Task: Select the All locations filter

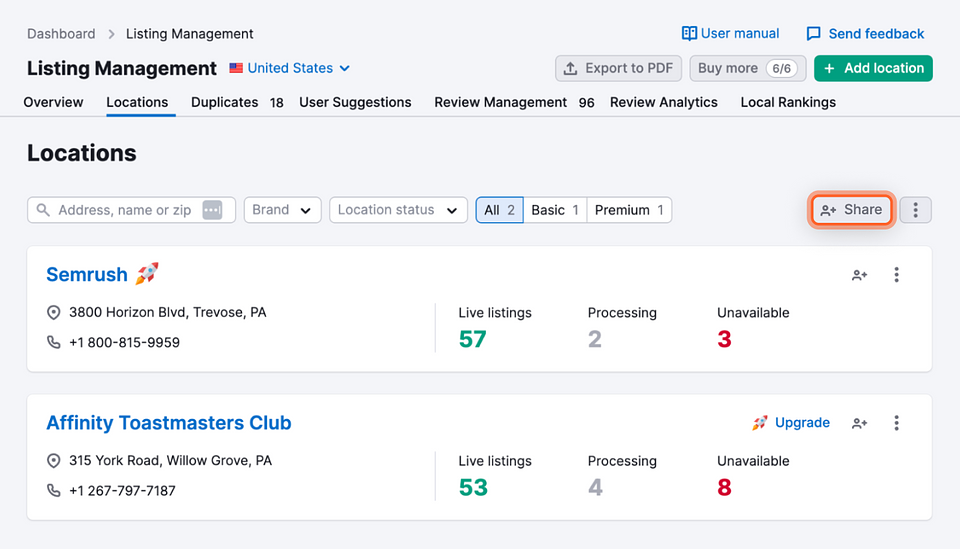Action: click(x=499, y=210)
